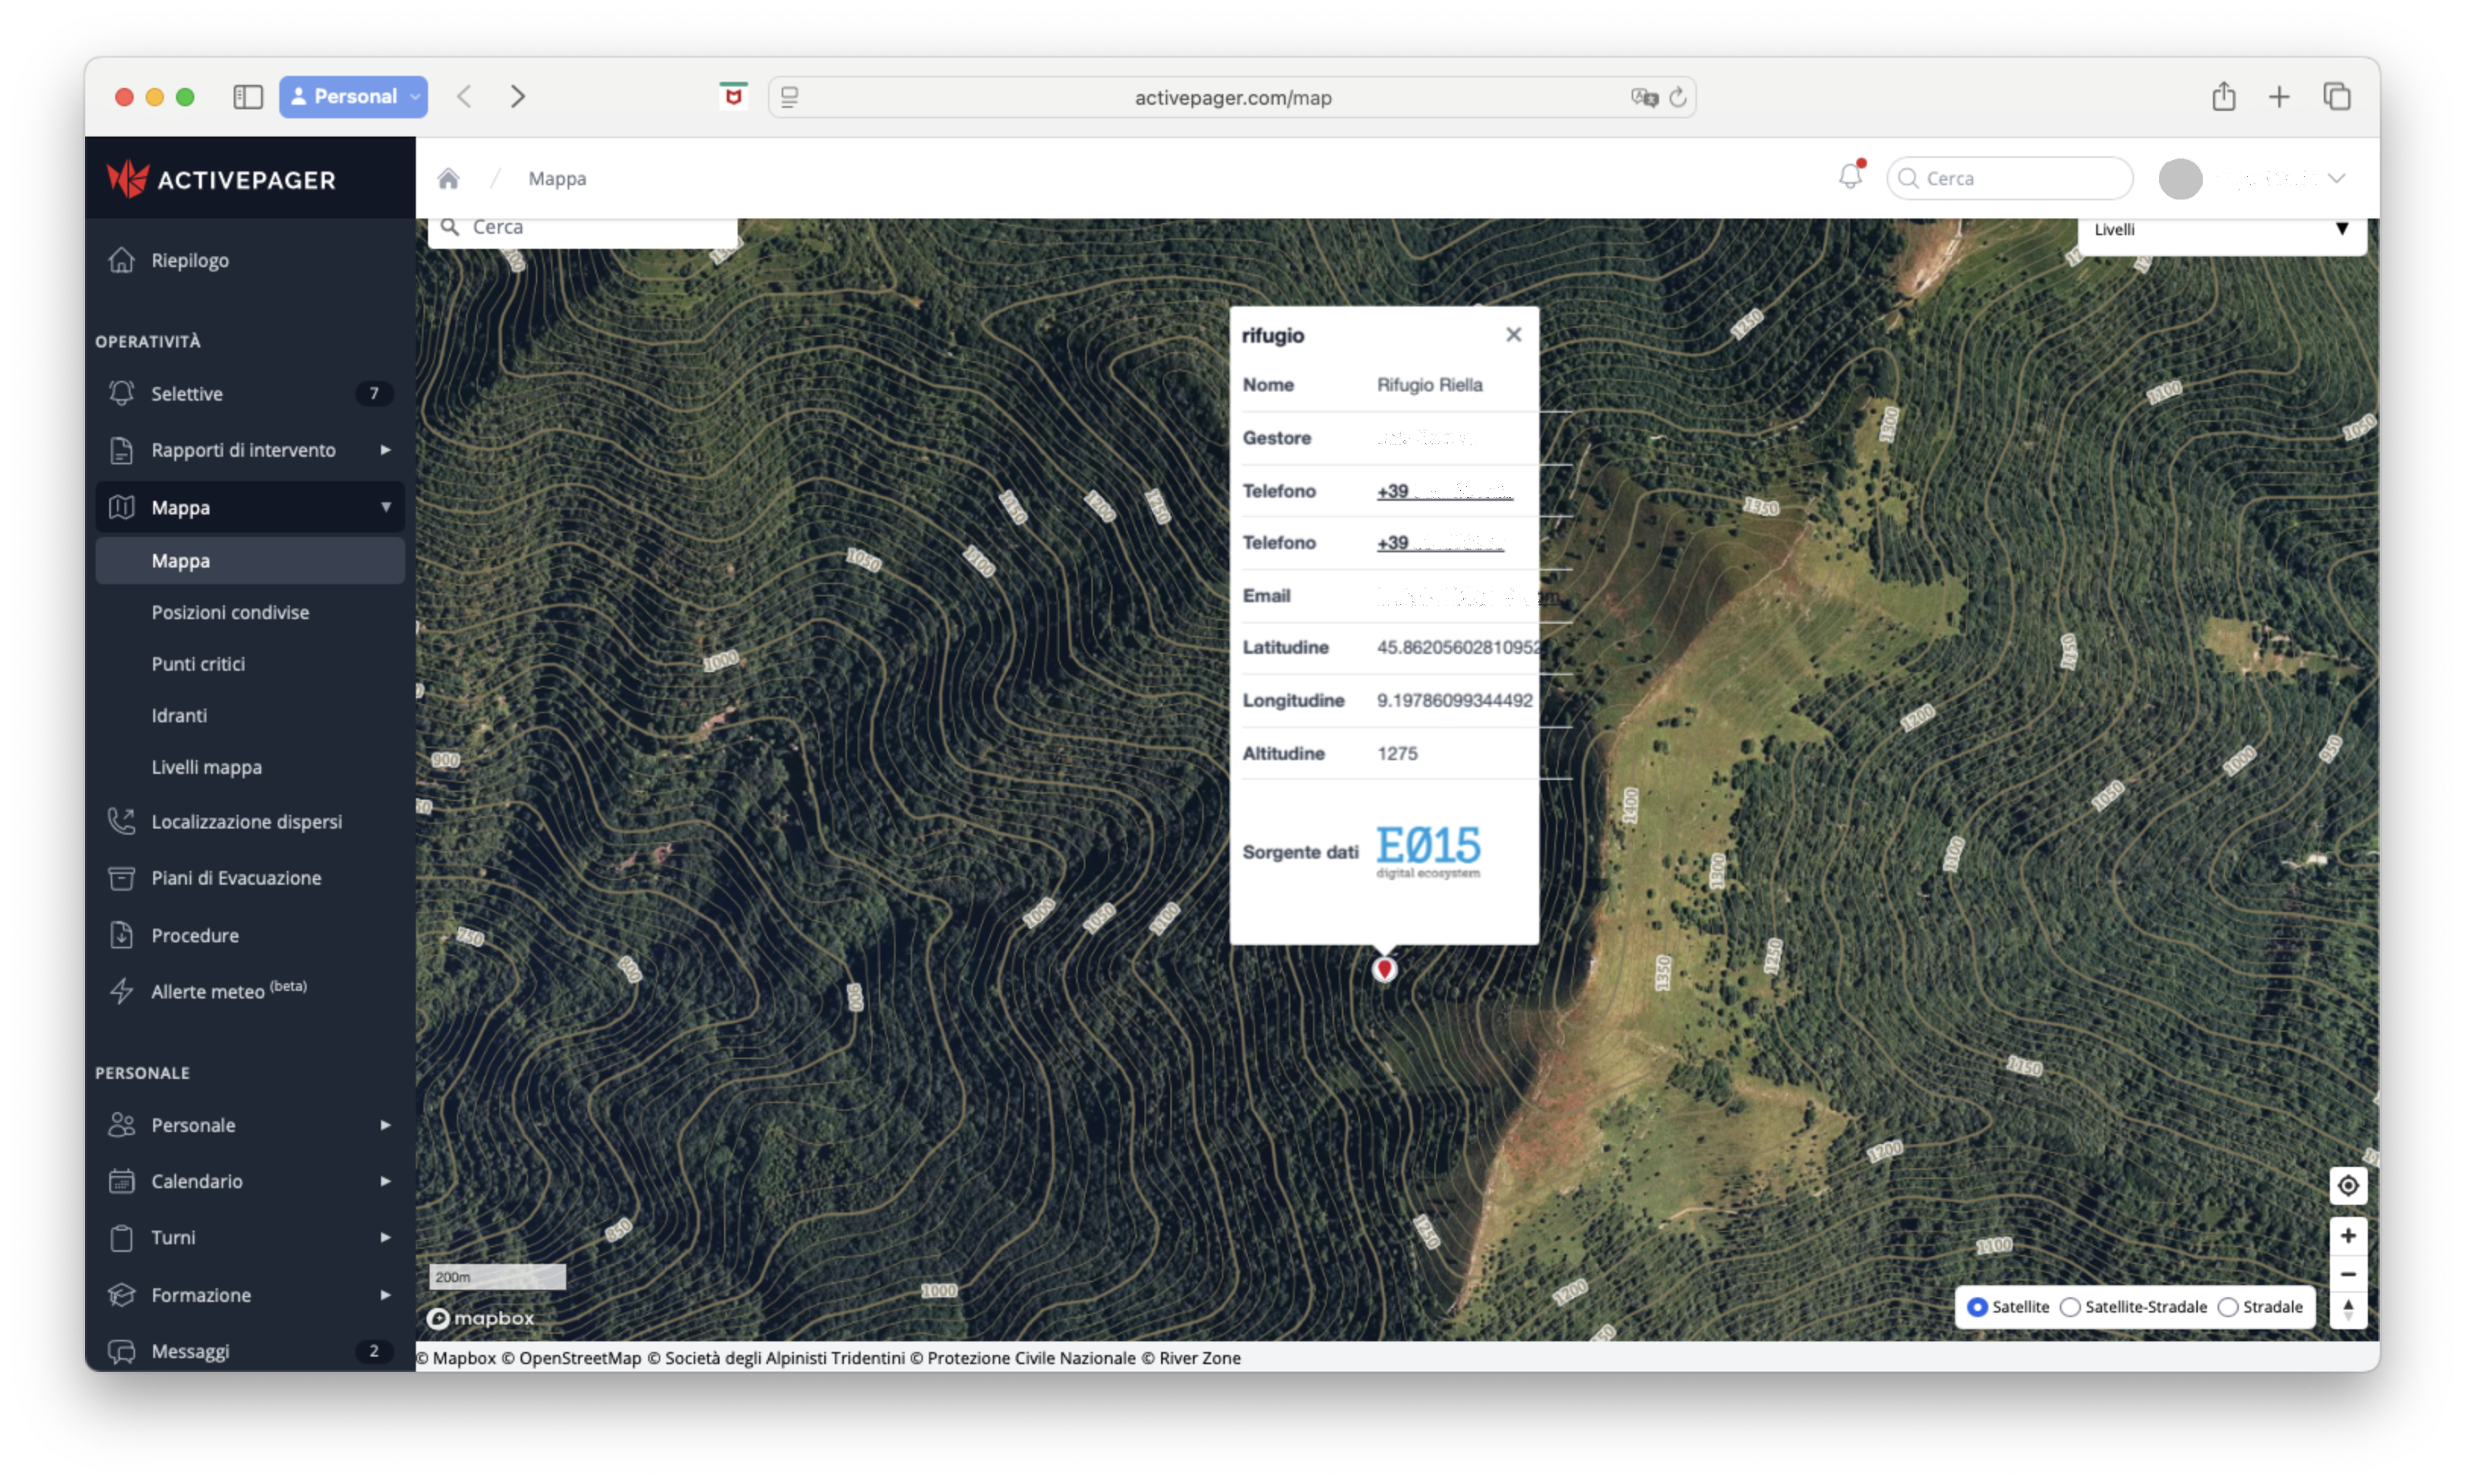
Task: Reset map bearing with compass button
Action: [2347, 1310]
